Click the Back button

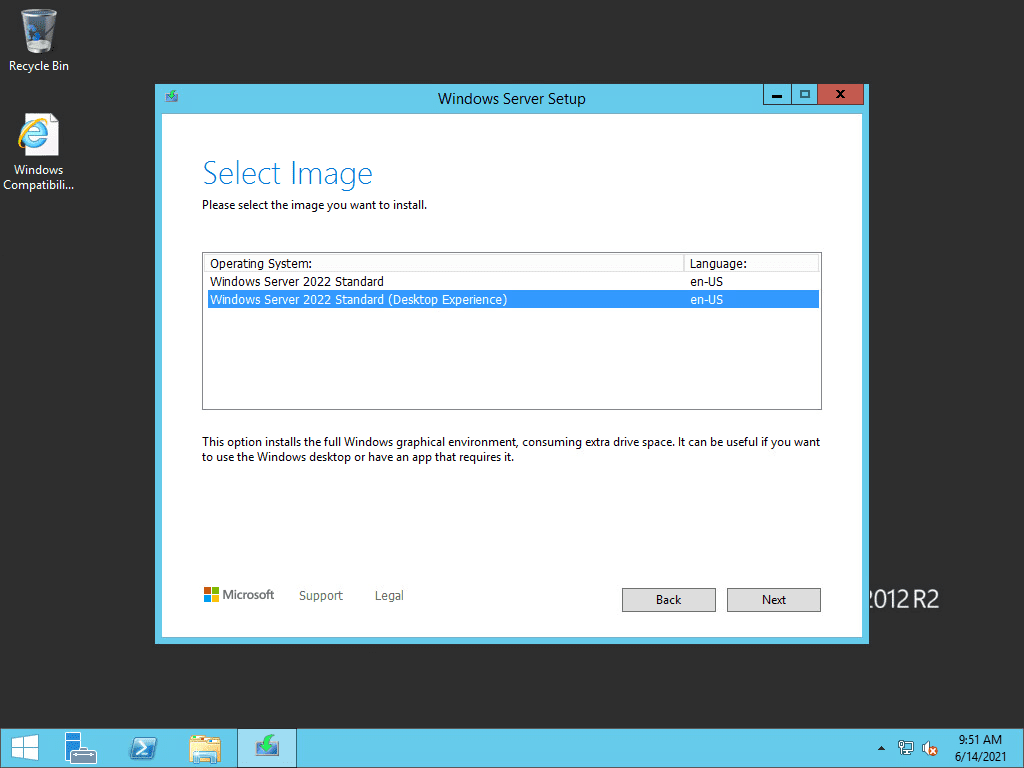[668, 599]
